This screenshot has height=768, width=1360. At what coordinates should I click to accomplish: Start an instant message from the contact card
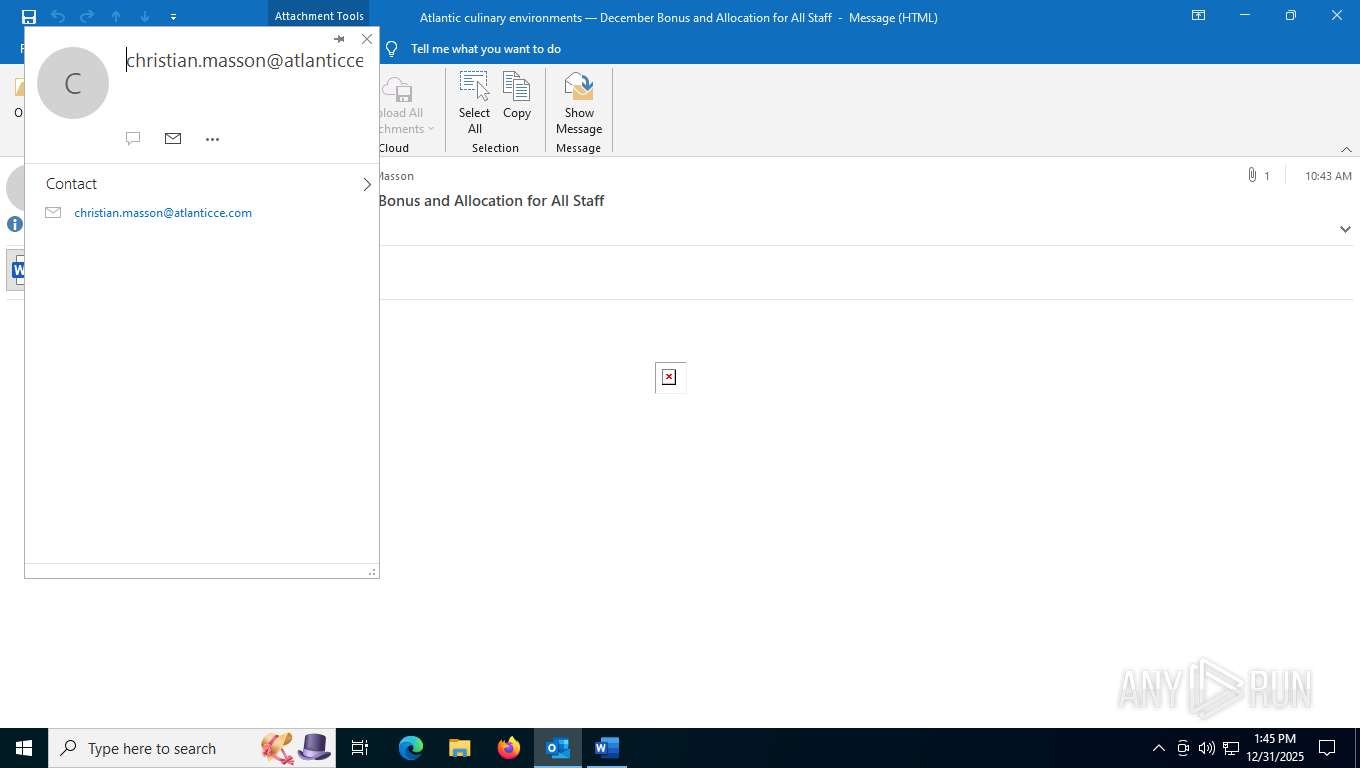(133, 139)
